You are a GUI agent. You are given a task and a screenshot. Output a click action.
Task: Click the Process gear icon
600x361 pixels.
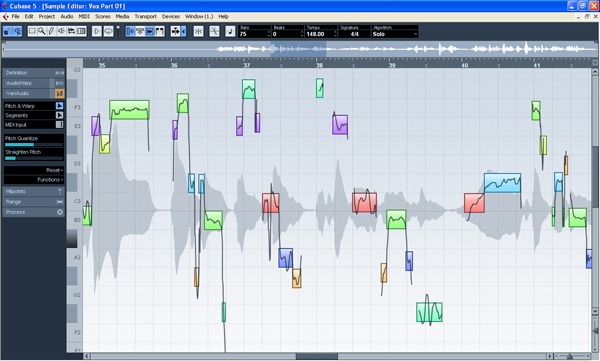pos(60,212)
